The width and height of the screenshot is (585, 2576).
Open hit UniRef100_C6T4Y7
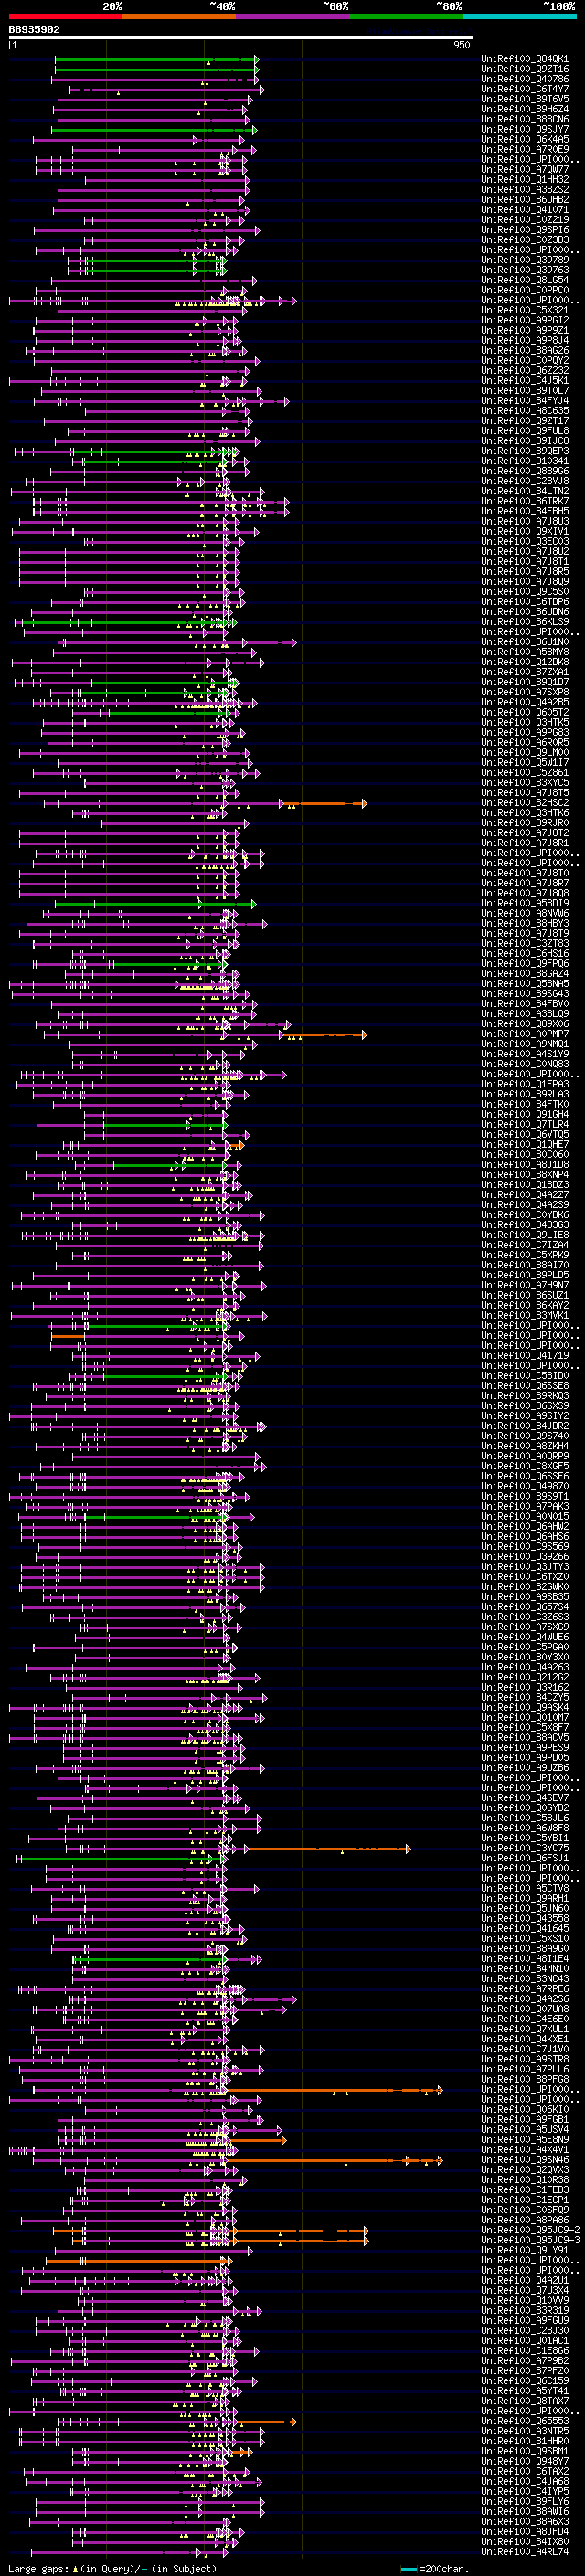pos(525,89)
